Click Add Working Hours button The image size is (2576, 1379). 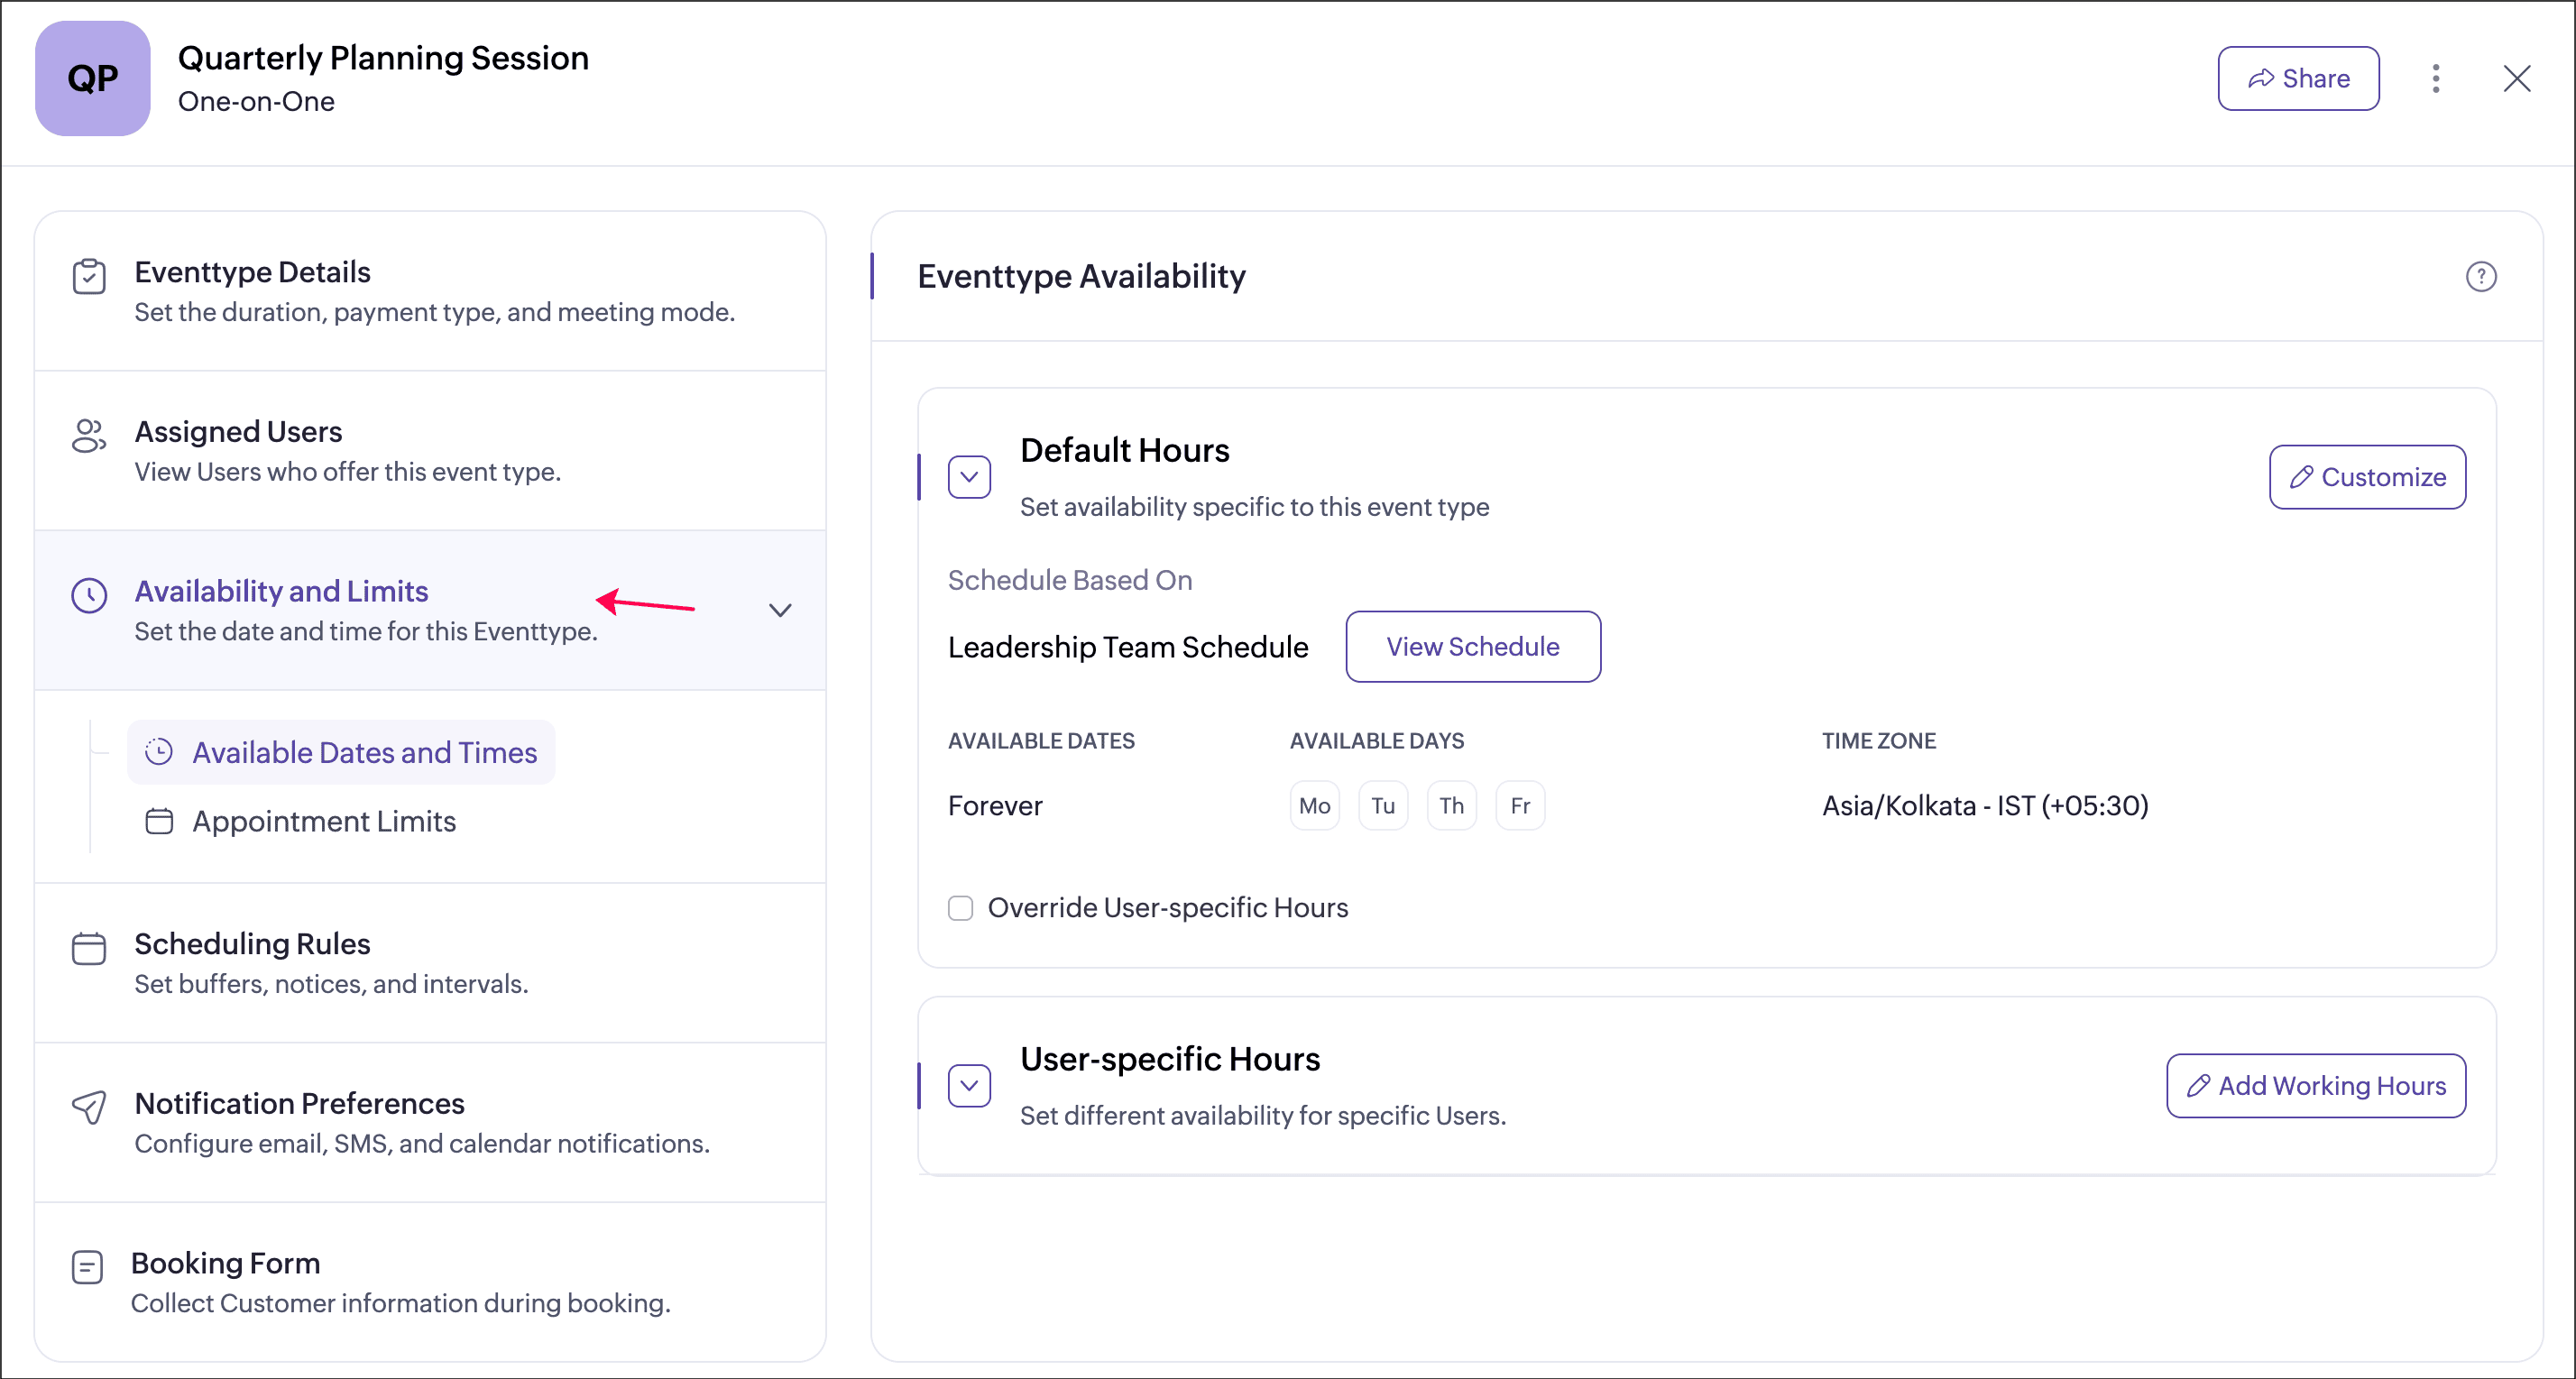tap(2315, 1086)
